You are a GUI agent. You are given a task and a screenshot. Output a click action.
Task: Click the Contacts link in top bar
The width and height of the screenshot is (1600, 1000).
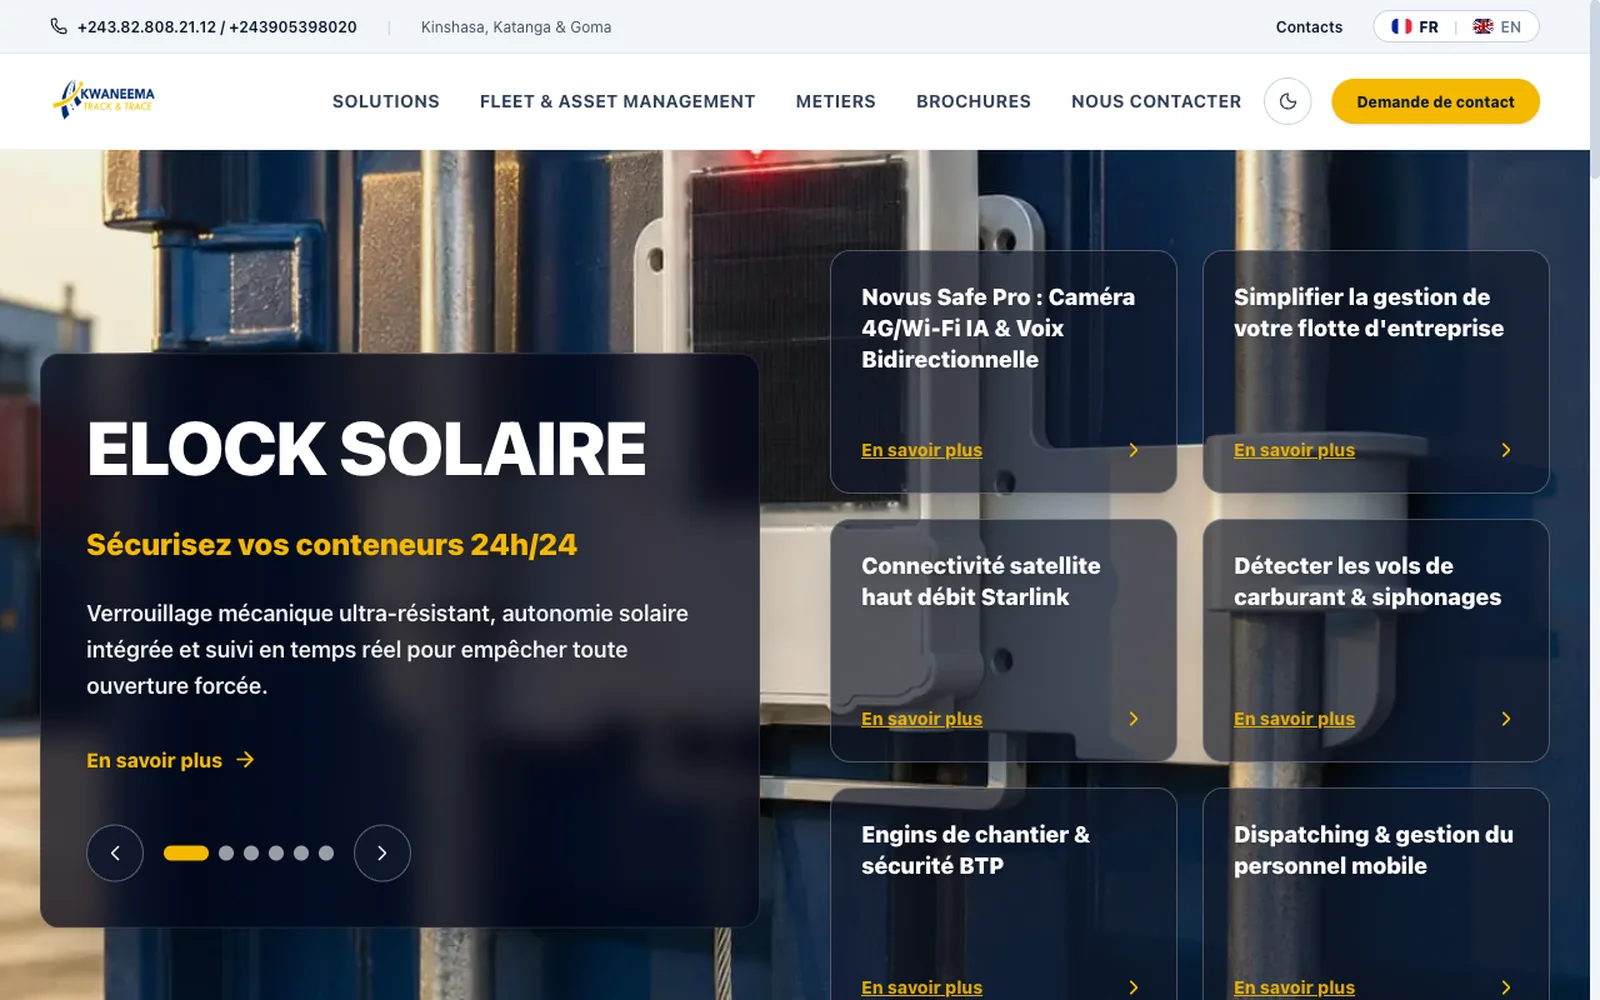[x=1309, y=27]
